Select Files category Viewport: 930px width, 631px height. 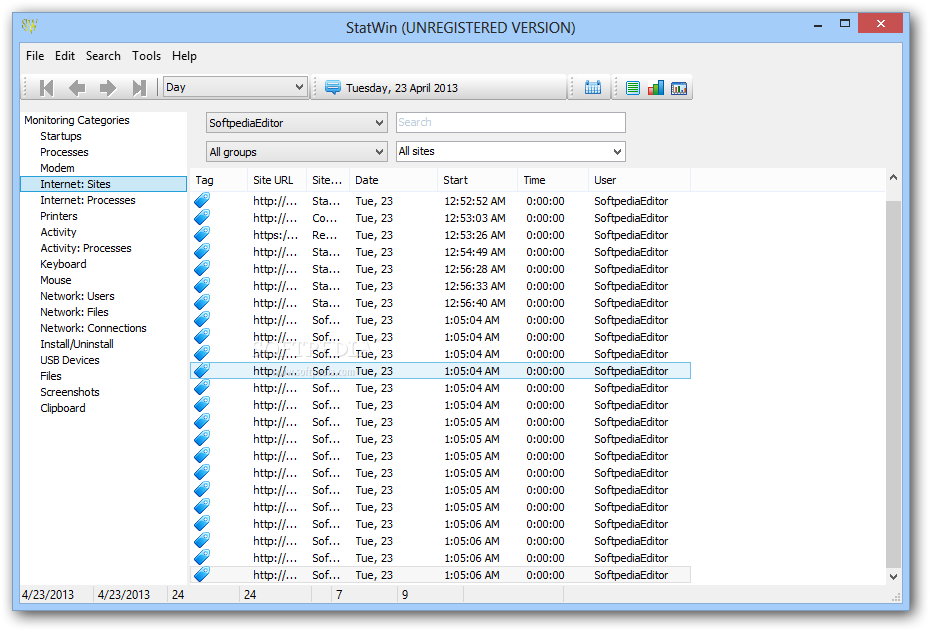tap(50, 376)
